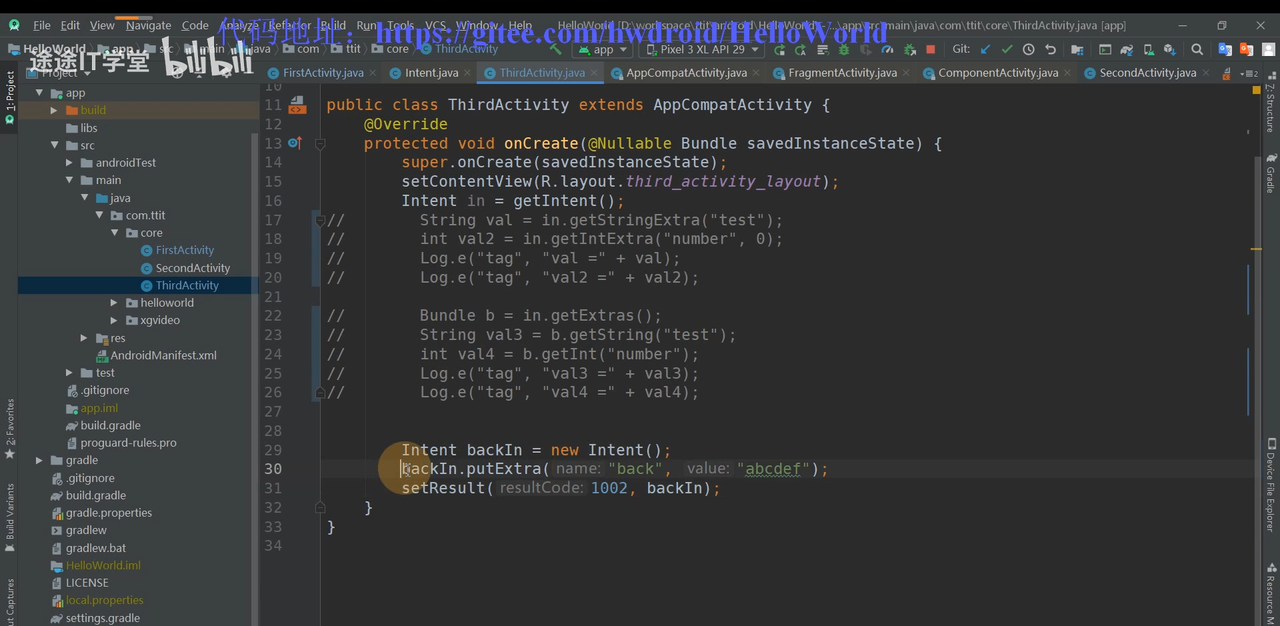Viewport: 1280px width, 626px height.
Task: Expand the androidTest folder arrow
Action: pyautogui.click(x=69, y=163)
